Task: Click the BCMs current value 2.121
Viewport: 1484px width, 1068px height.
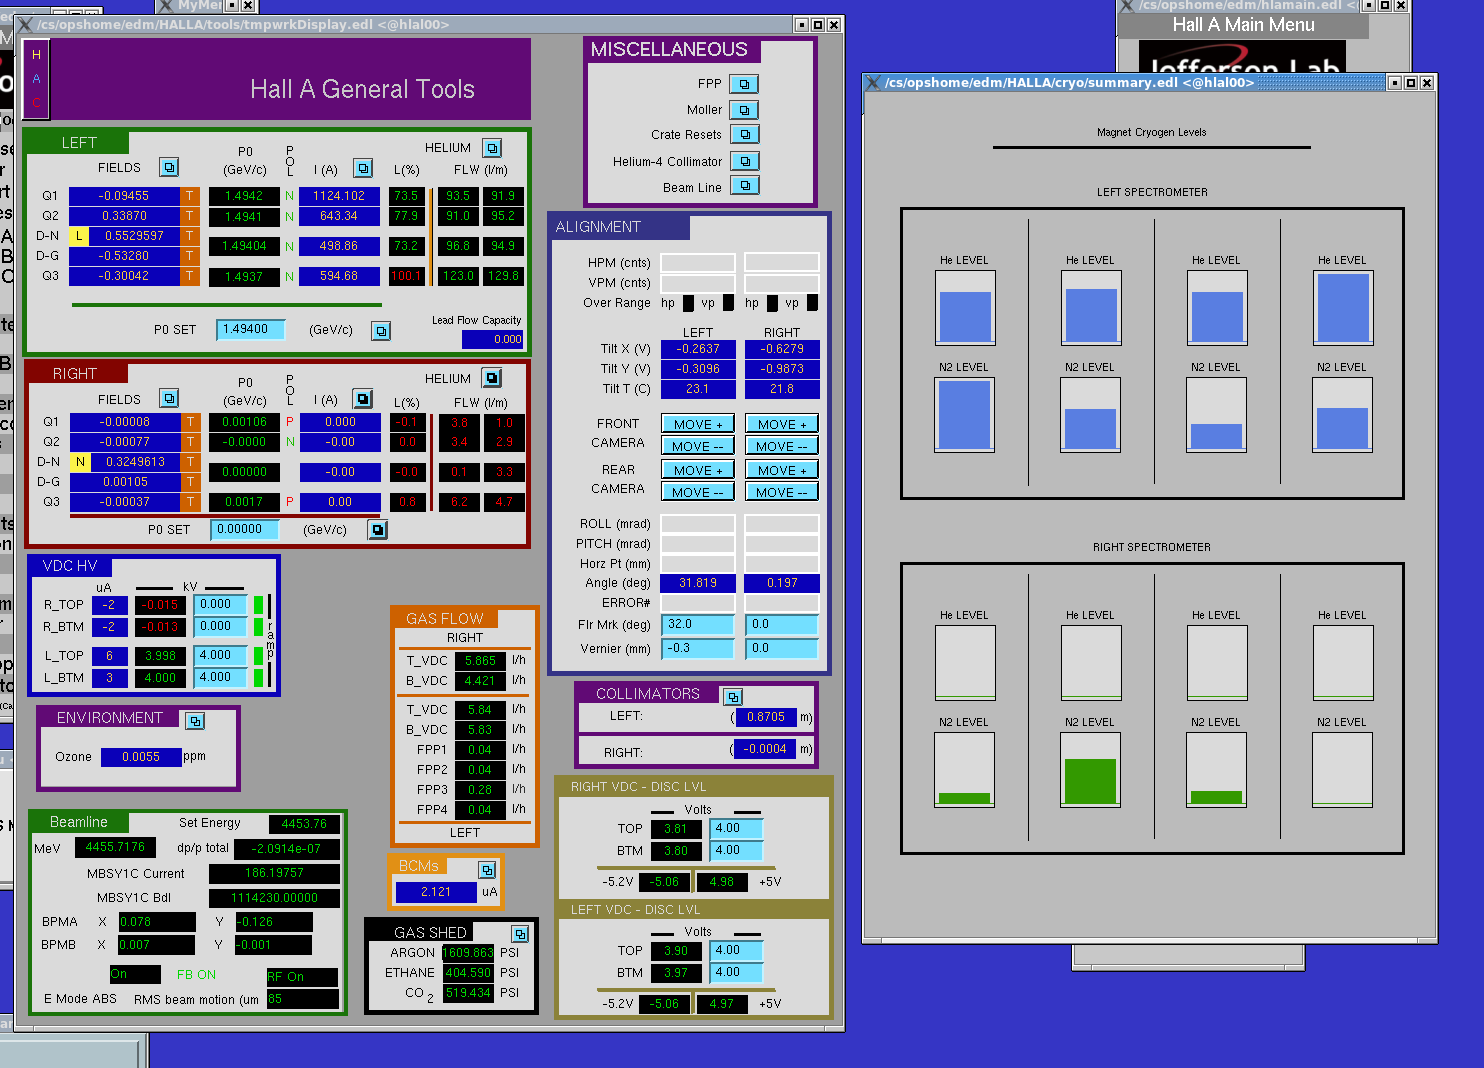Action: pyautogui.click(x=436, y=892)
